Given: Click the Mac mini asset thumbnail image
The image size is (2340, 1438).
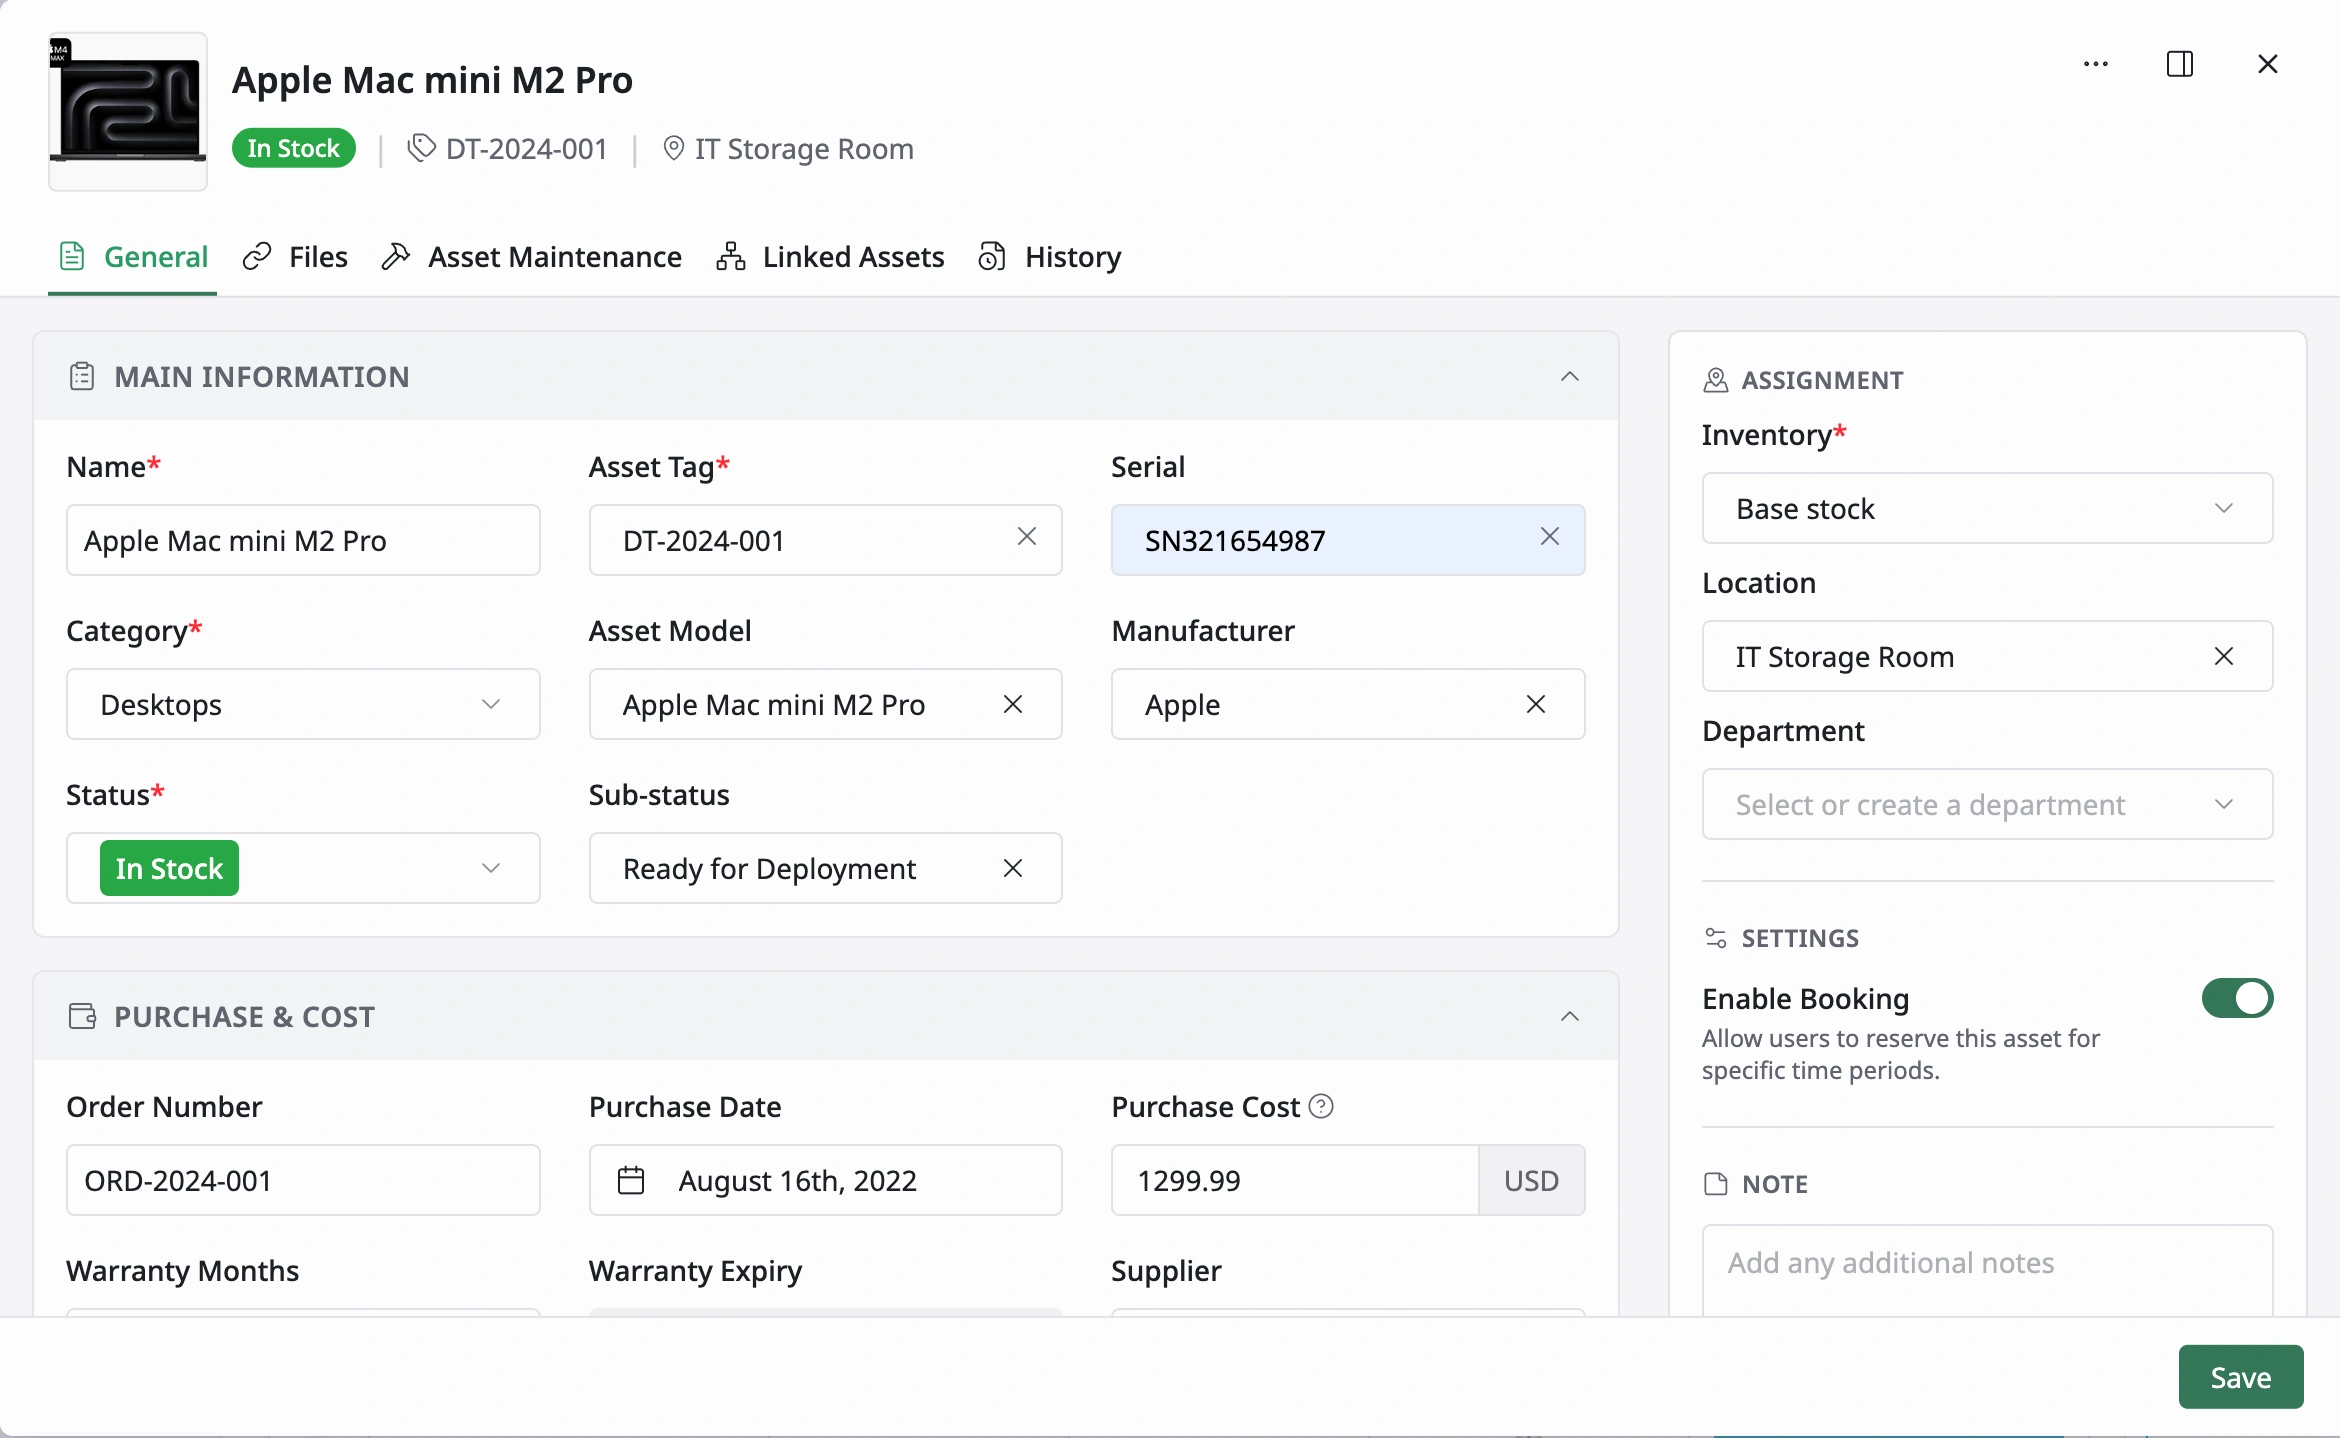Looking at the screenshot, I should click(128, 111).
